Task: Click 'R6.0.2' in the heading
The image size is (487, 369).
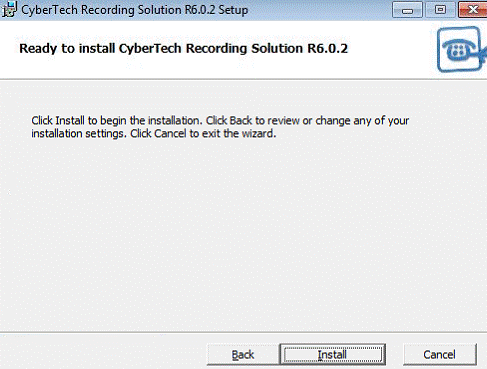Action: coord(327,49)
